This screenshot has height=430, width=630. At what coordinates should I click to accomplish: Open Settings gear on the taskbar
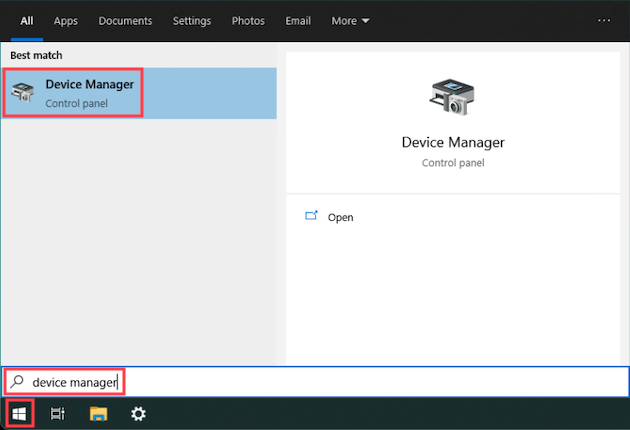tap(138, 413)
